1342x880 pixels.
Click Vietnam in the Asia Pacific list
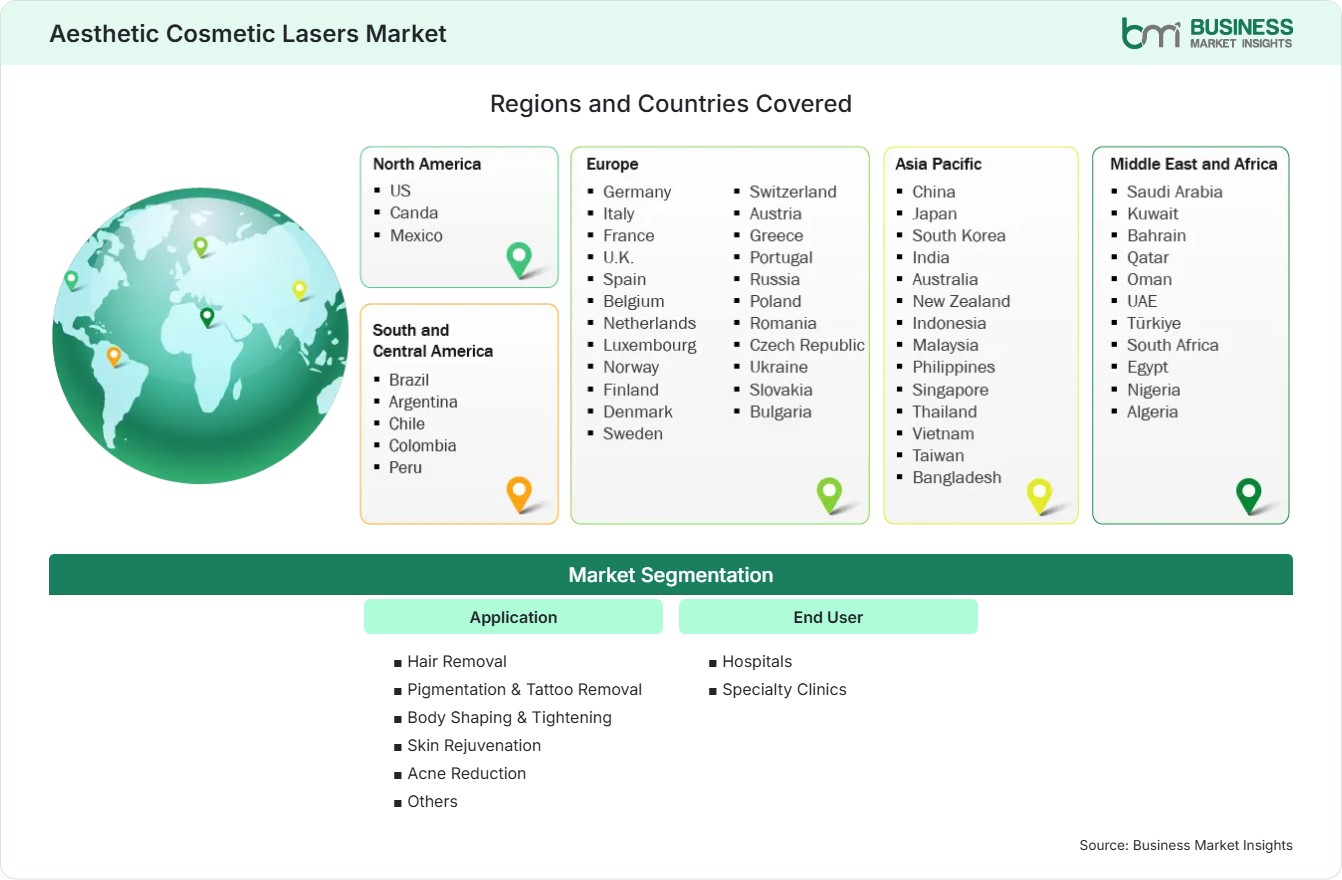click(x=943, y=433)
